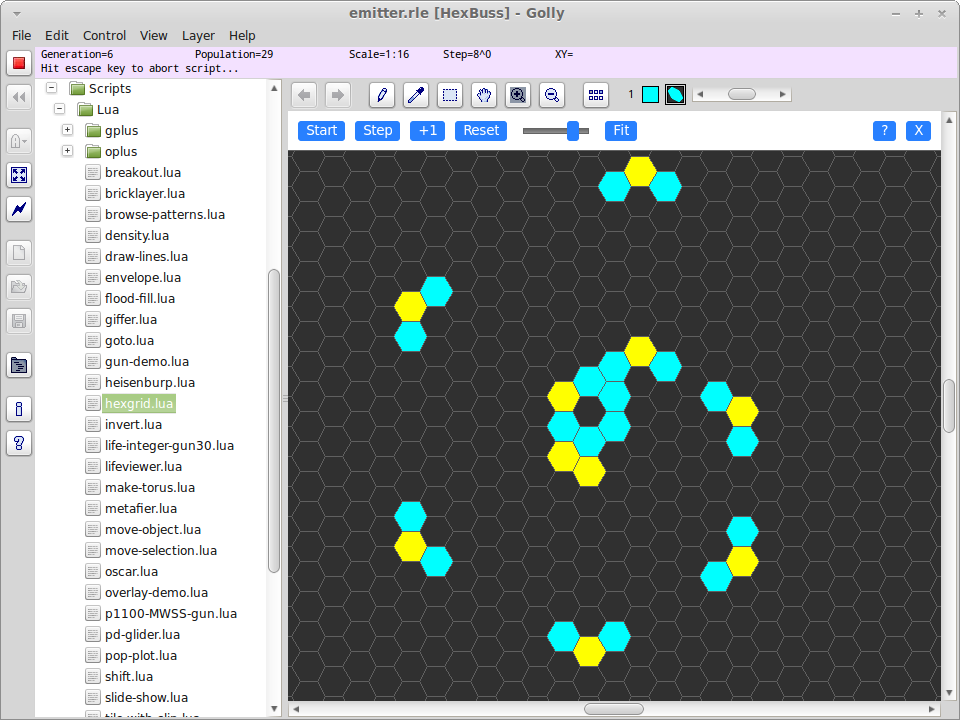960x720 pixels.
Task: Expand the oplus folder
Action: (68, 151)
